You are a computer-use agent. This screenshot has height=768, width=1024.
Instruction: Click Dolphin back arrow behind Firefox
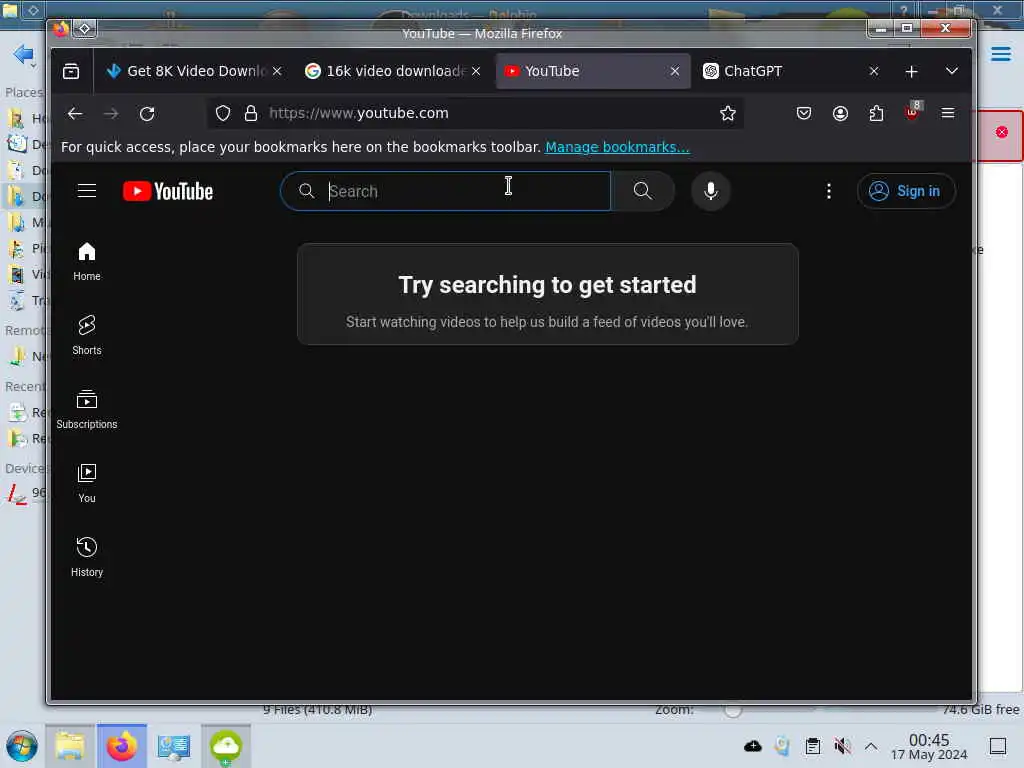click(24, 54)
